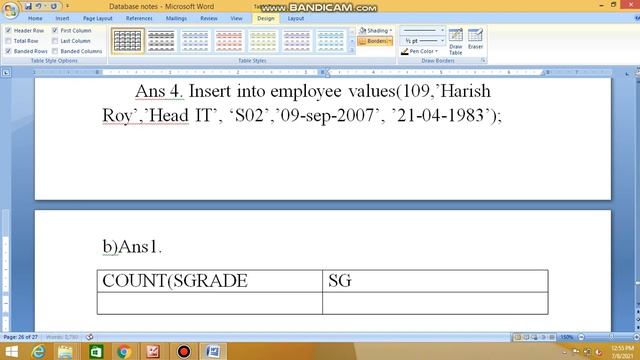This screenshot has width=640, height=360.
Task: Select the Table Tools Design tab
Action: (266, 18)
